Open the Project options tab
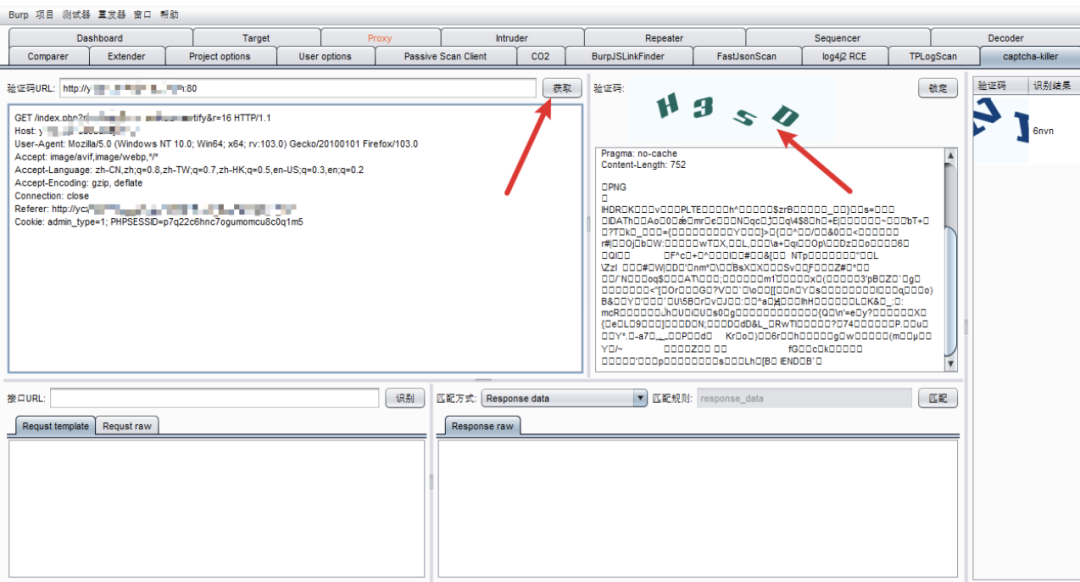The image size is (1080, 582). tap(220, 56)
